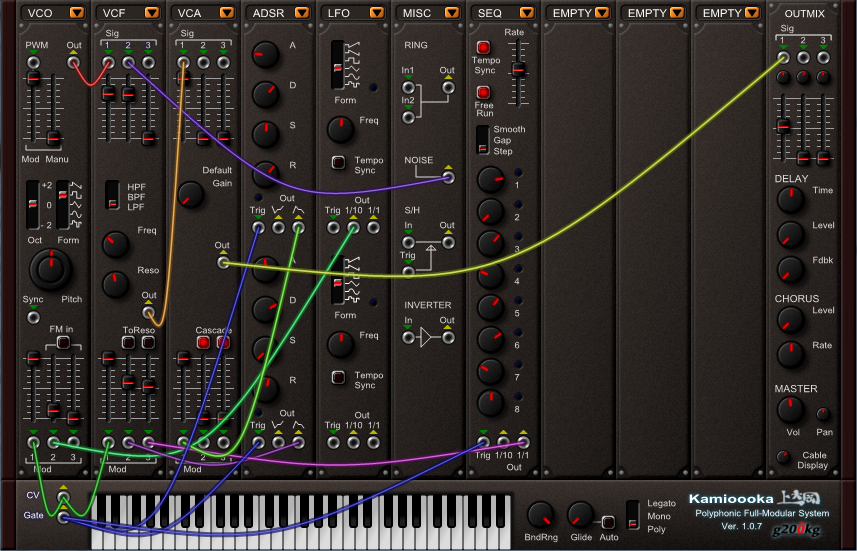Click the keyboard Gate output jack
Viewport: 857px width, 551px height.
(63, 516)
